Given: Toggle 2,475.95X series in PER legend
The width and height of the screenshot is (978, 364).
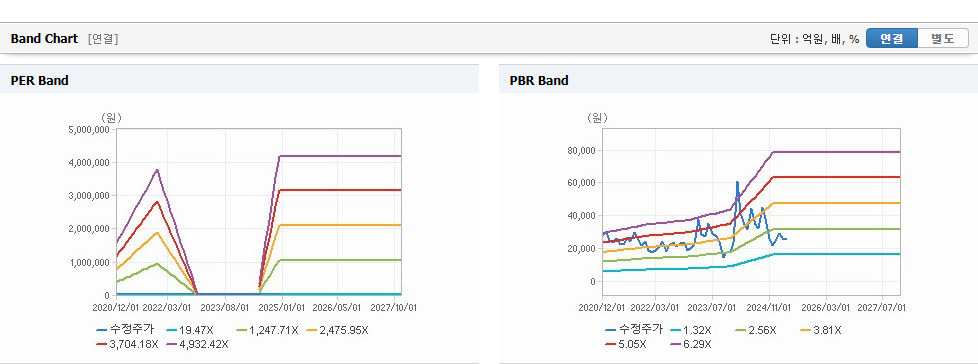Looking at the screenshot, I should pyautogui.click(x=337, y=330).
